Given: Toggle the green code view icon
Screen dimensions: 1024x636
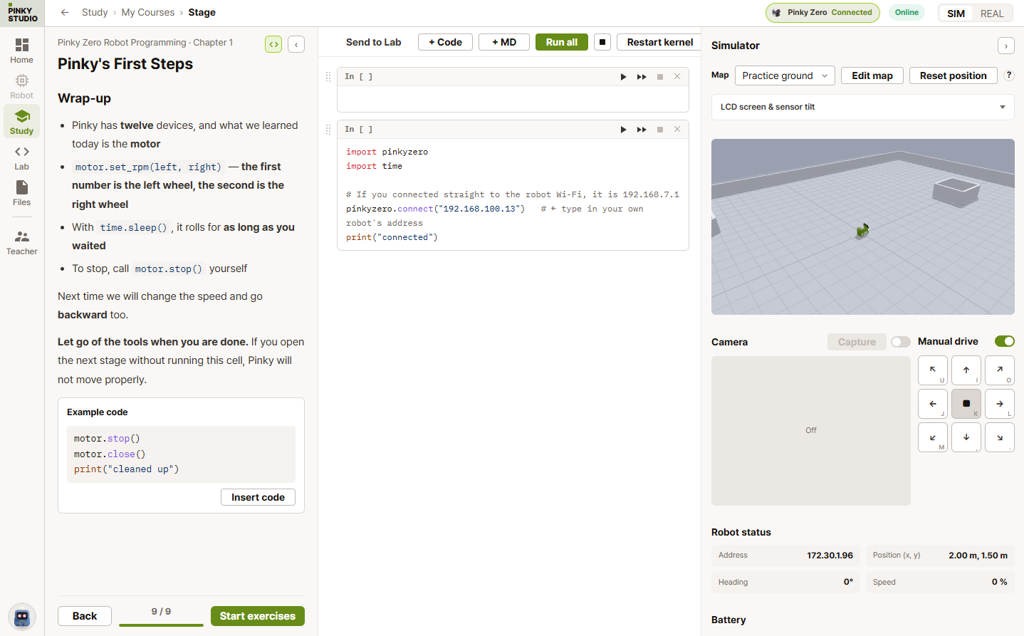Looking at the screenshot, I should tap(274, 44).
